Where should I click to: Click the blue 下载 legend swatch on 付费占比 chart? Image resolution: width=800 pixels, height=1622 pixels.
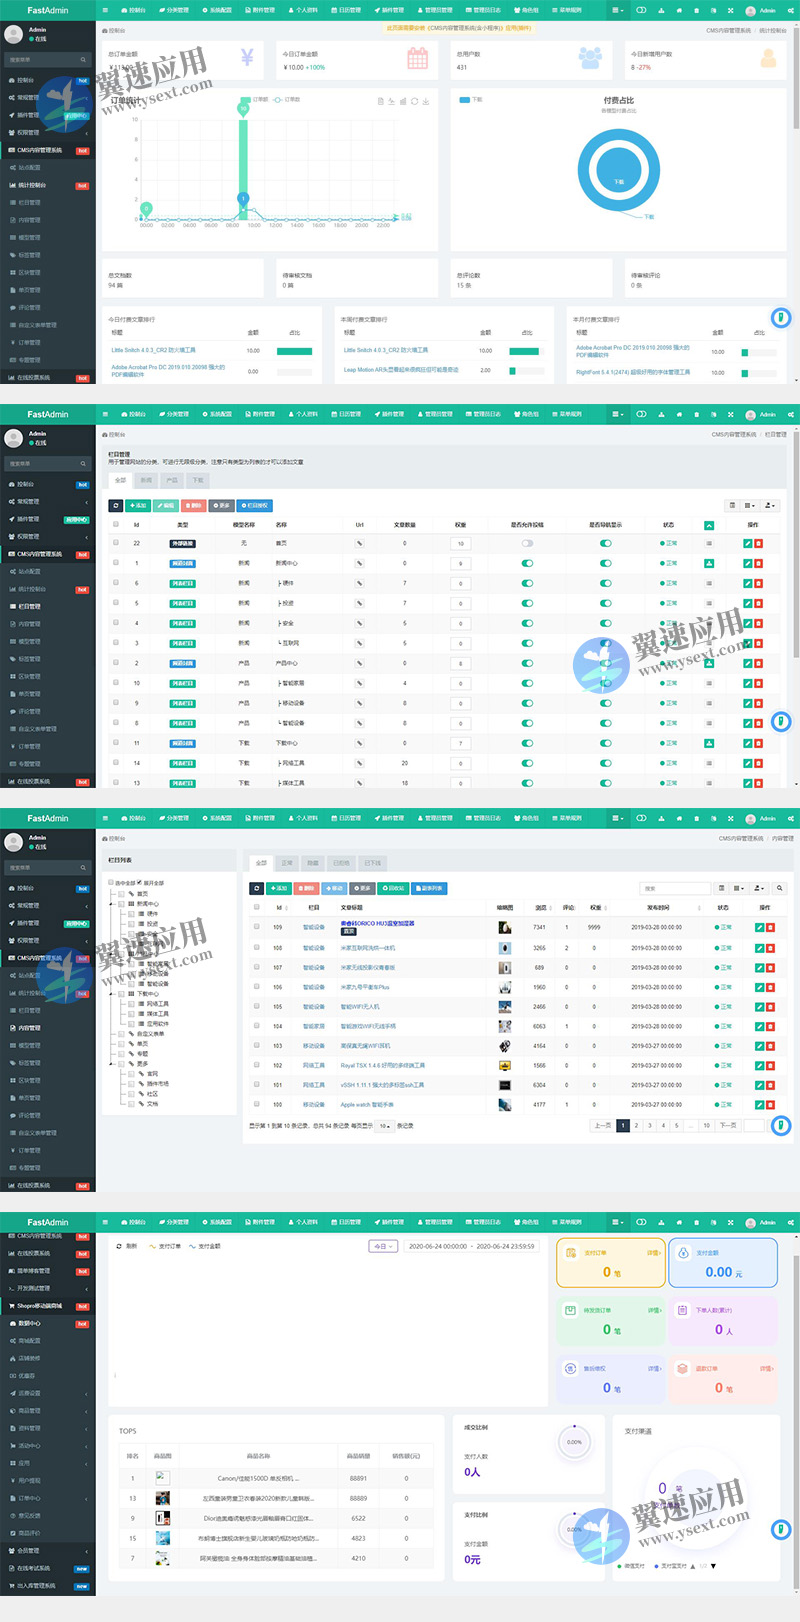tap(464, 100)
